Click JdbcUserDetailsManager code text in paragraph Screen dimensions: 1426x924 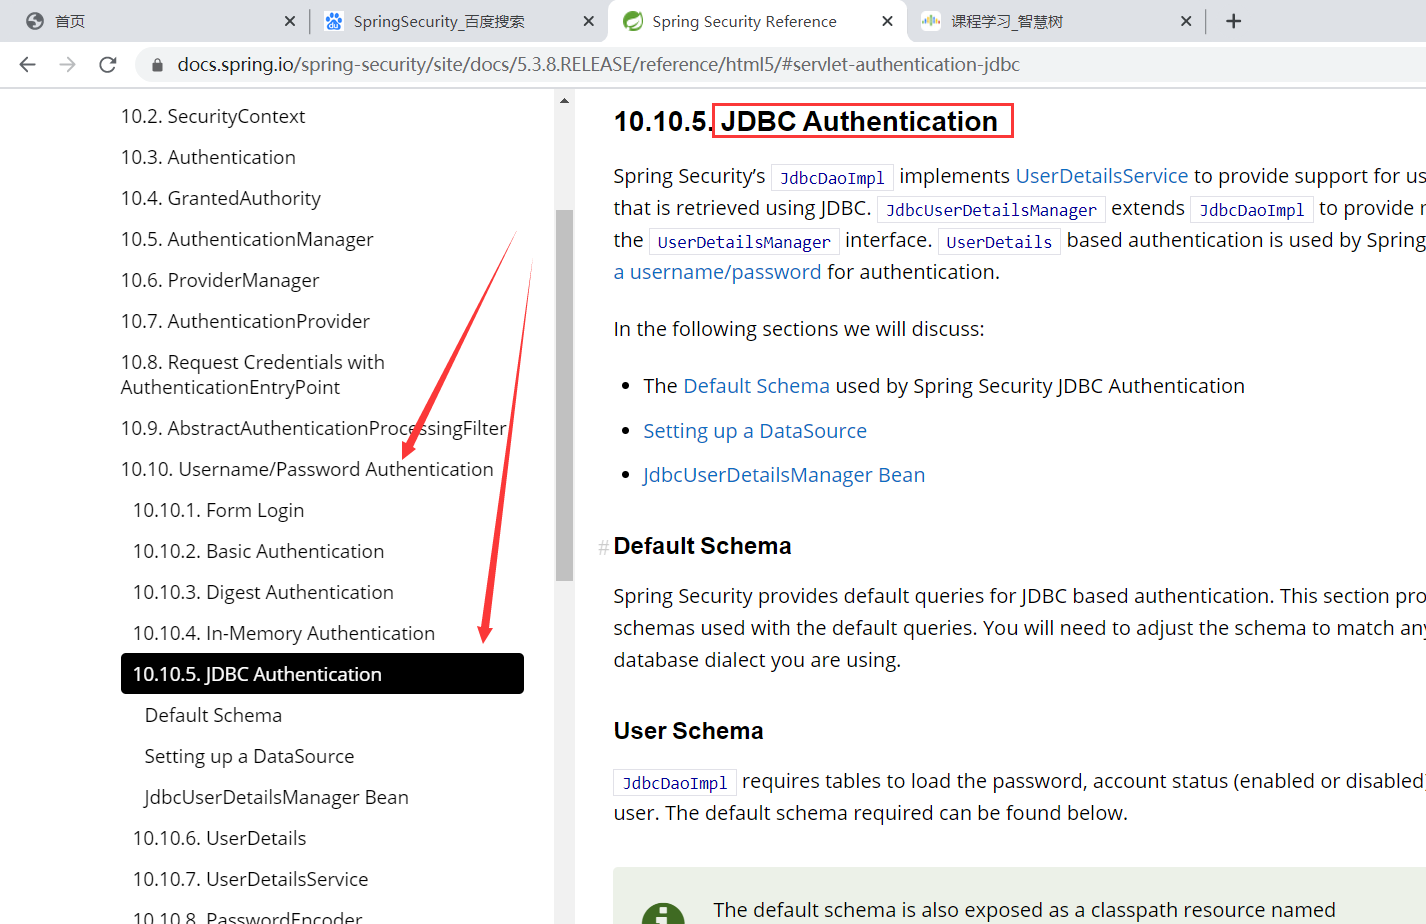991,210
